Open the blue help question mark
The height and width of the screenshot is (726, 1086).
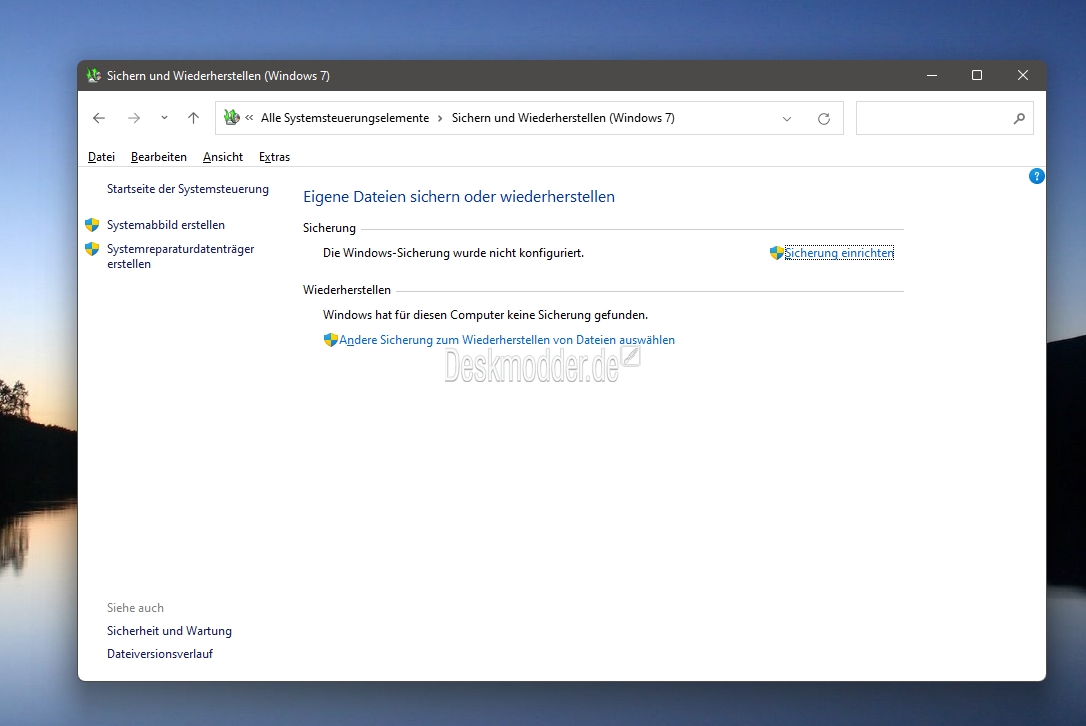1036,176
